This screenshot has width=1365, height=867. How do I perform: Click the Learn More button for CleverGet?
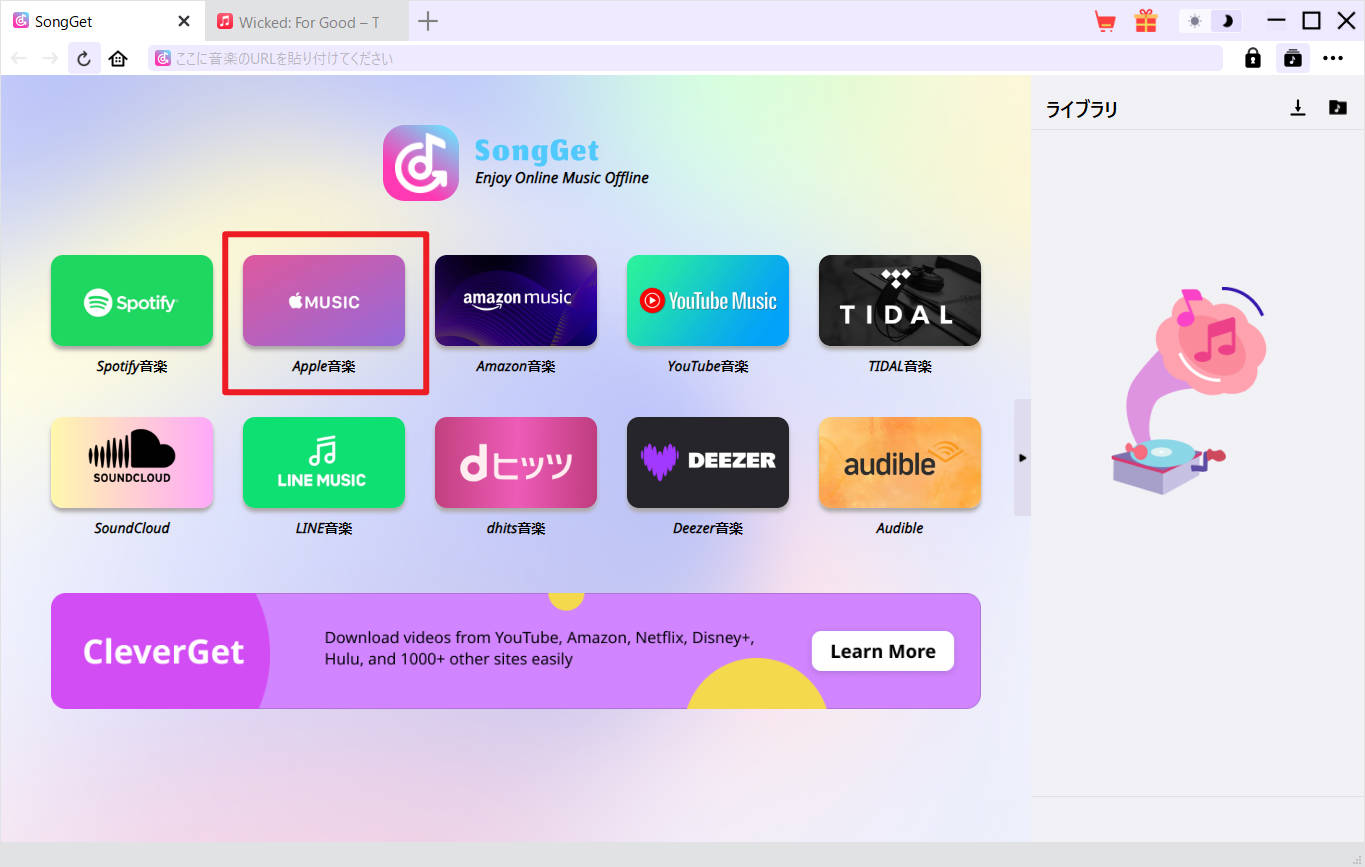point(882,650)
